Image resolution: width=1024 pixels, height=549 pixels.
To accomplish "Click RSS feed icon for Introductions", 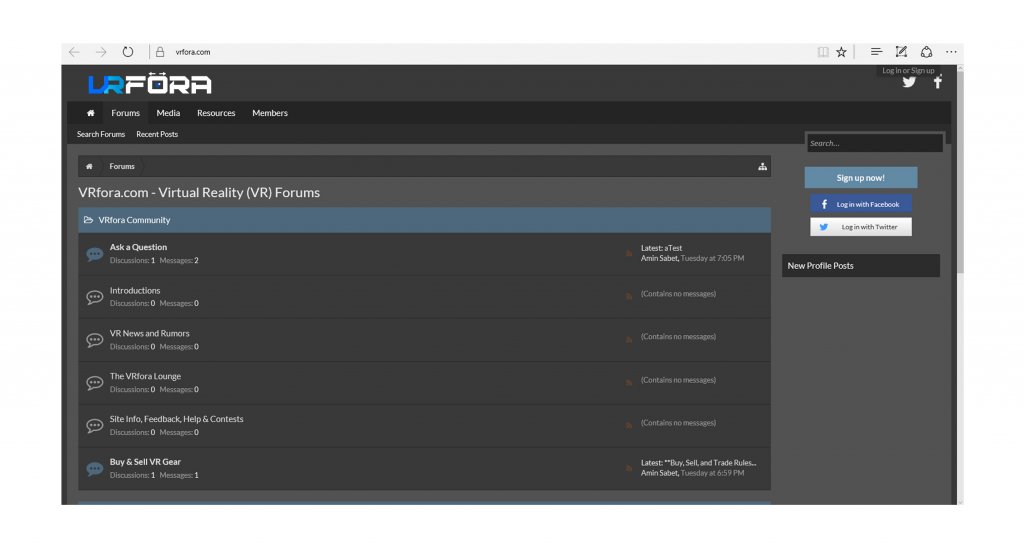I will 629,296.
